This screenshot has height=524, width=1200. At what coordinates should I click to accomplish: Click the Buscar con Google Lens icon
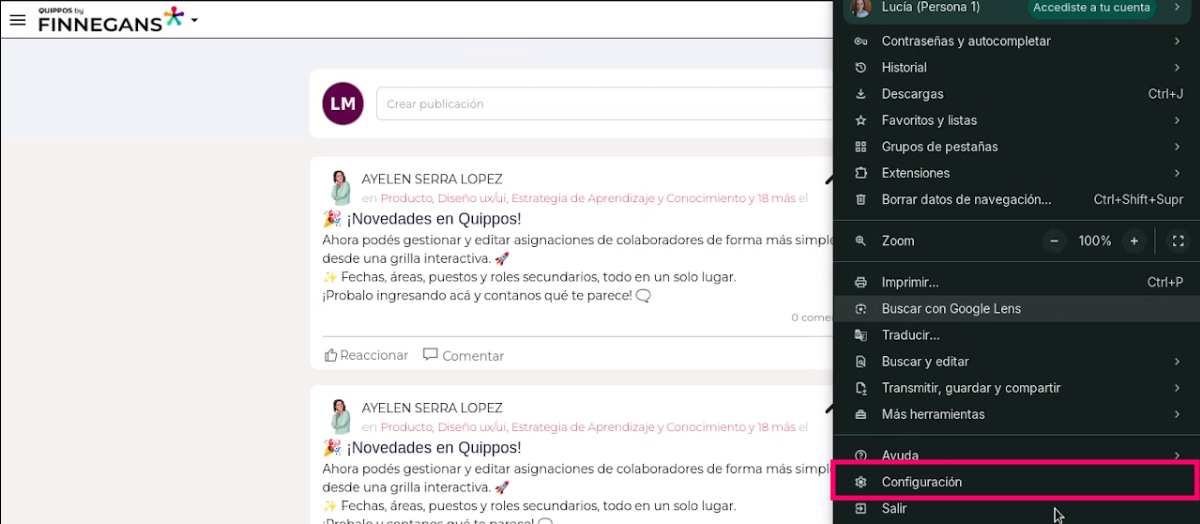[861, 309]
